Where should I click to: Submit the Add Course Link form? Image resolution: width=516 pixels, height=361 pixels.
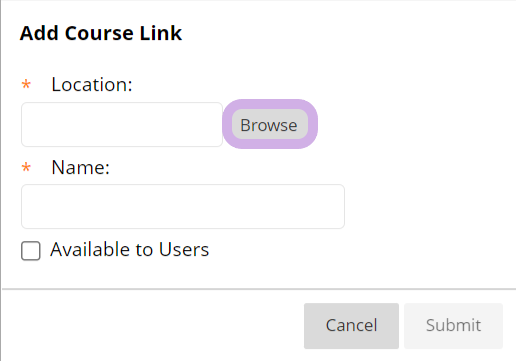click(x=453, y=326)
